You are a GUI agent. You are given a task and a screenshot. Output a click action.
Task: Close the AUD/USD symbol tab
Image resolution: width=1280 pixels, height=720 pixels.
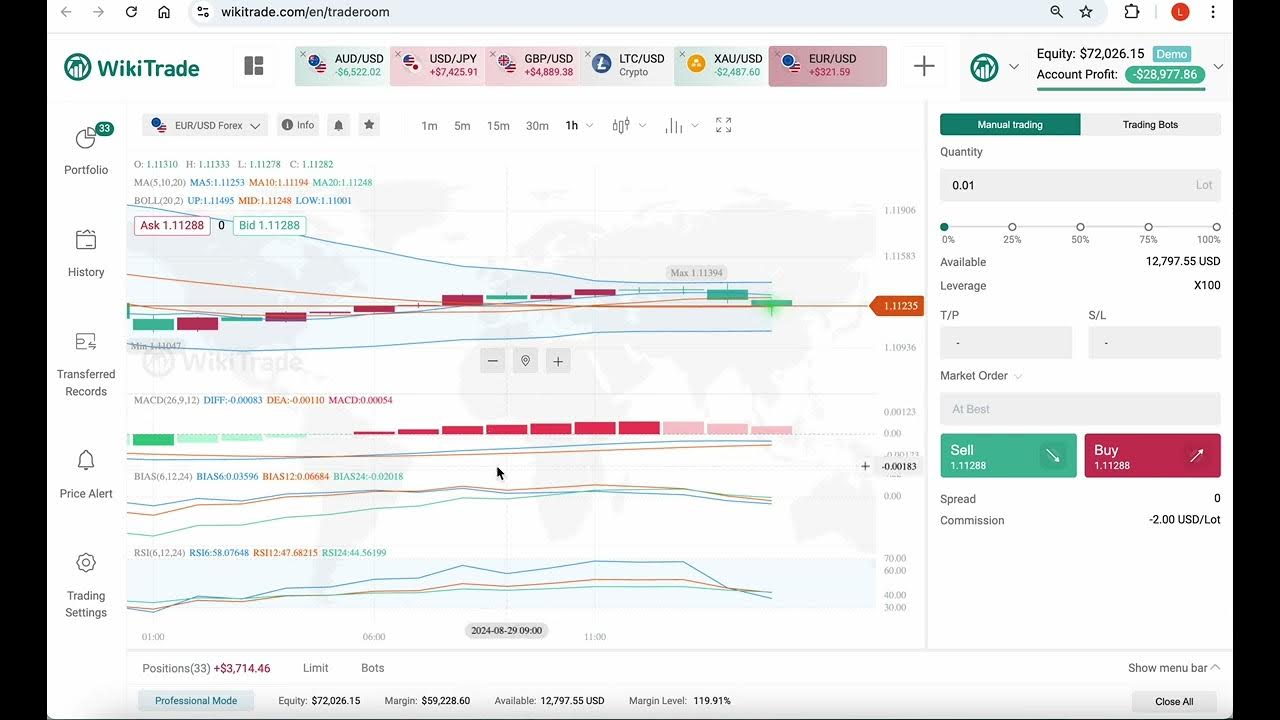[303, 55]
